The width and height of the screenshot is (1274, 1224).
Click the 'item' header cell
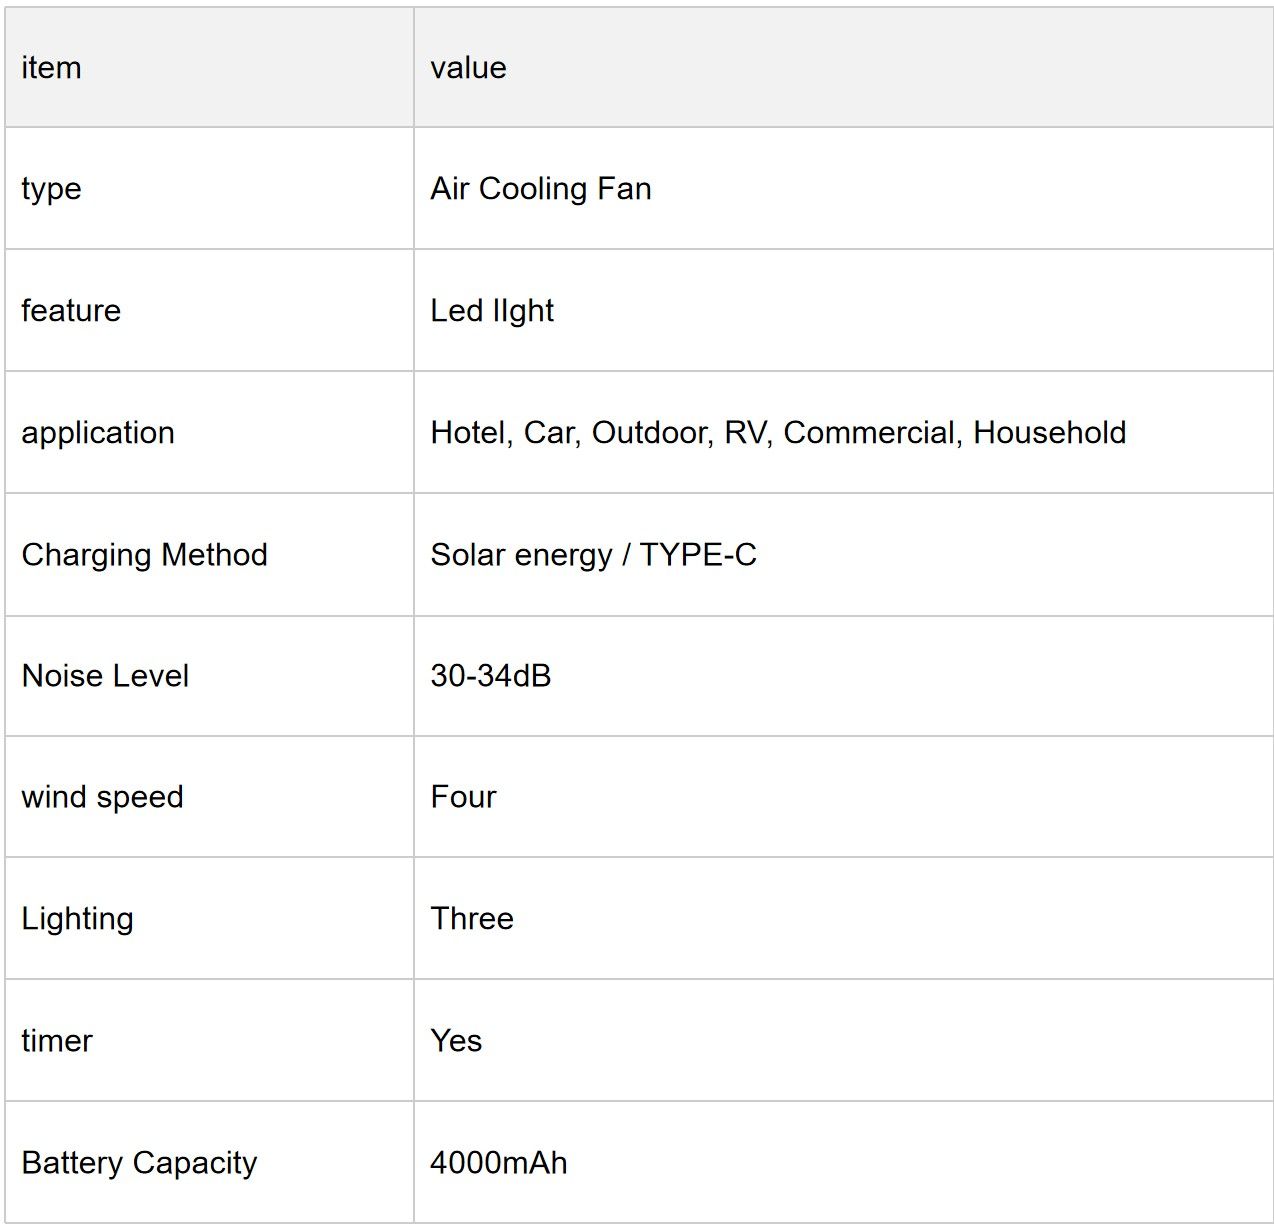click(x=209, y=68)
